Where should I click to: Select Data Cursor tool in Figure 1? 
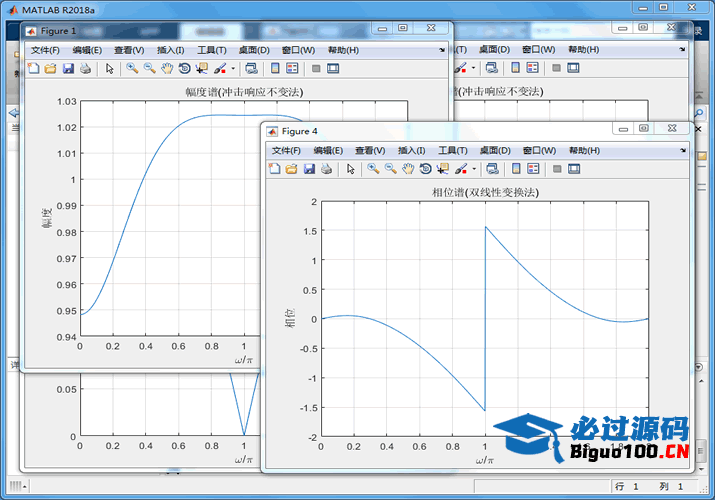click(x=202, y=68)
